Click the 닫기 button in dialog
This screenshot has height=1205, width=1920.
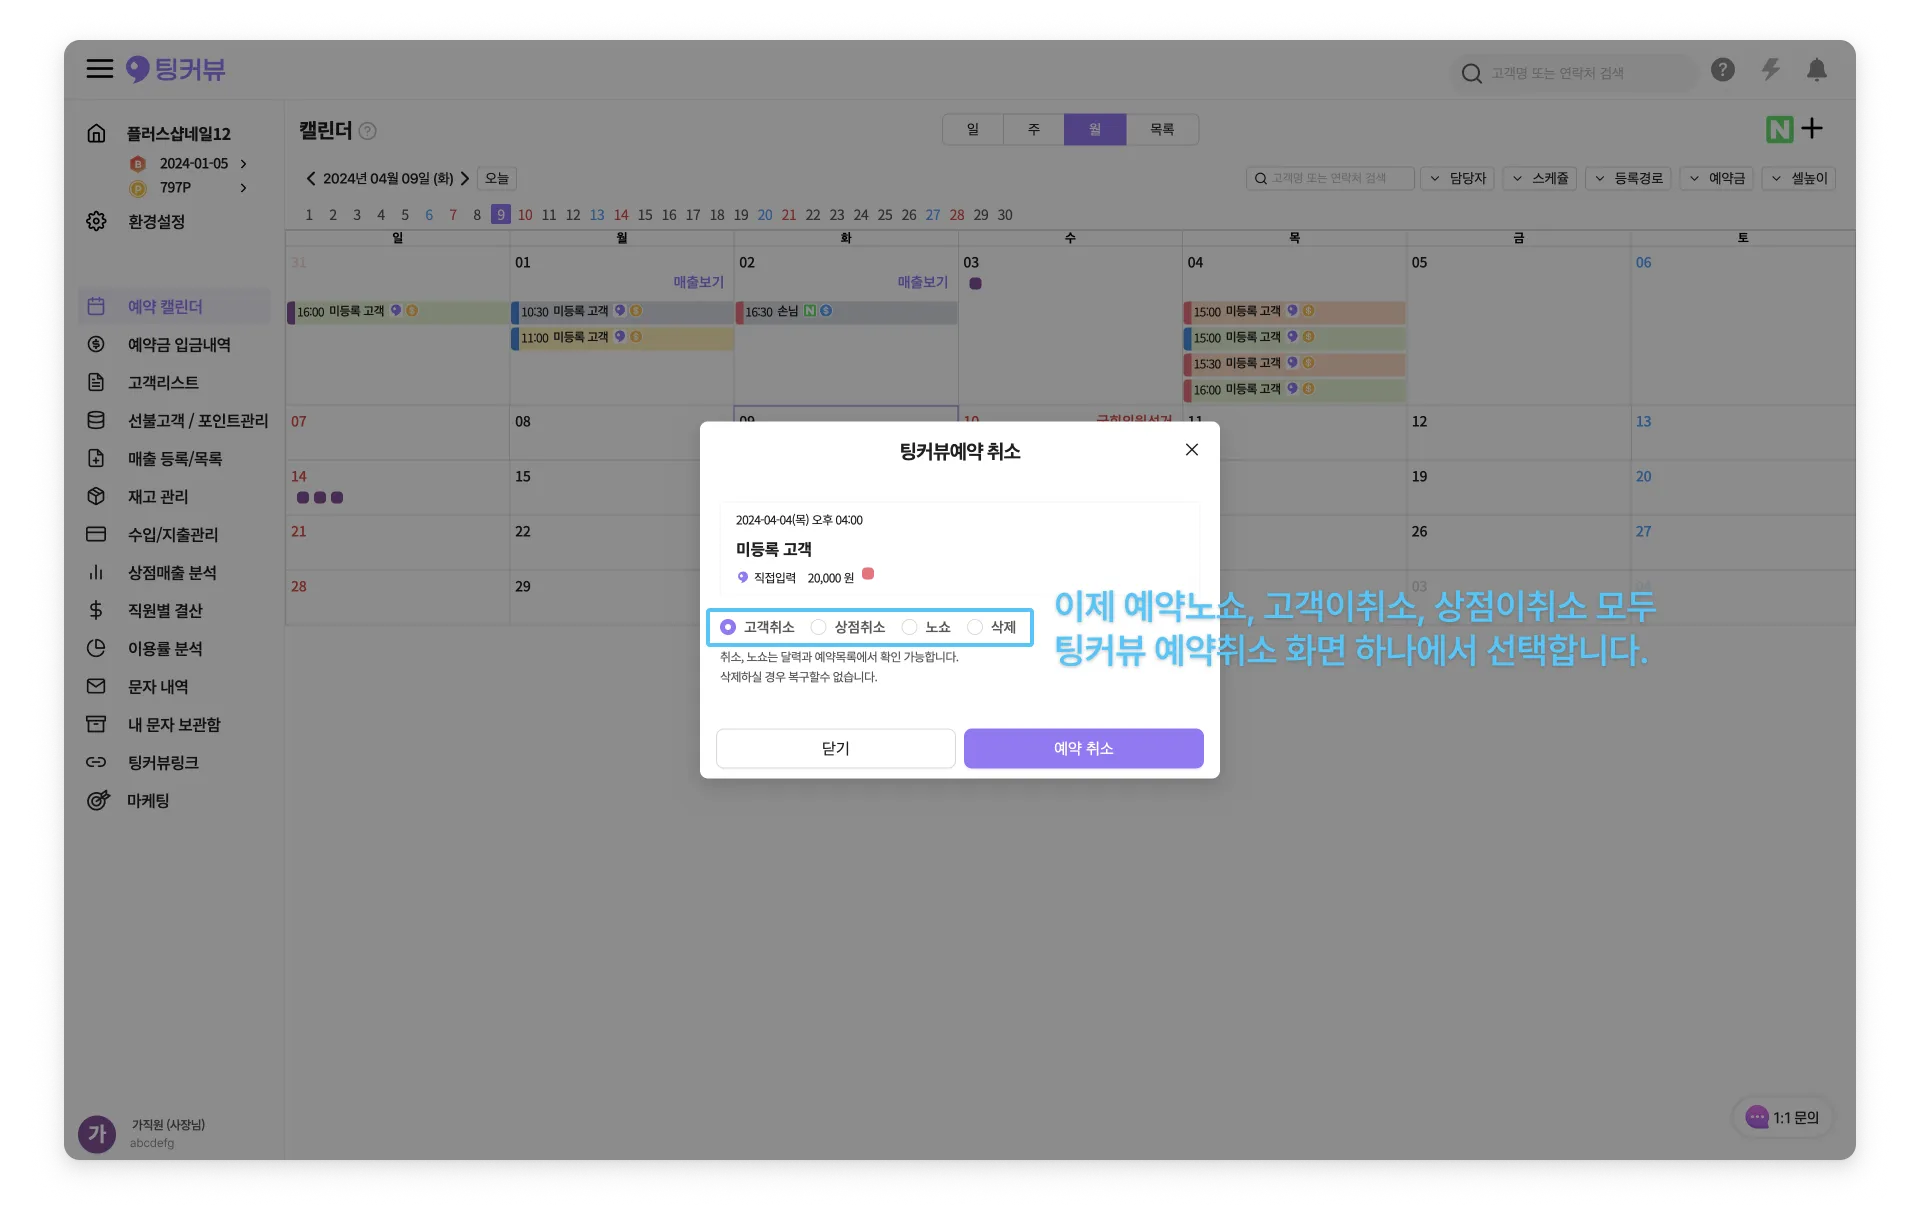pyautogui.click(x=835, y=749)
